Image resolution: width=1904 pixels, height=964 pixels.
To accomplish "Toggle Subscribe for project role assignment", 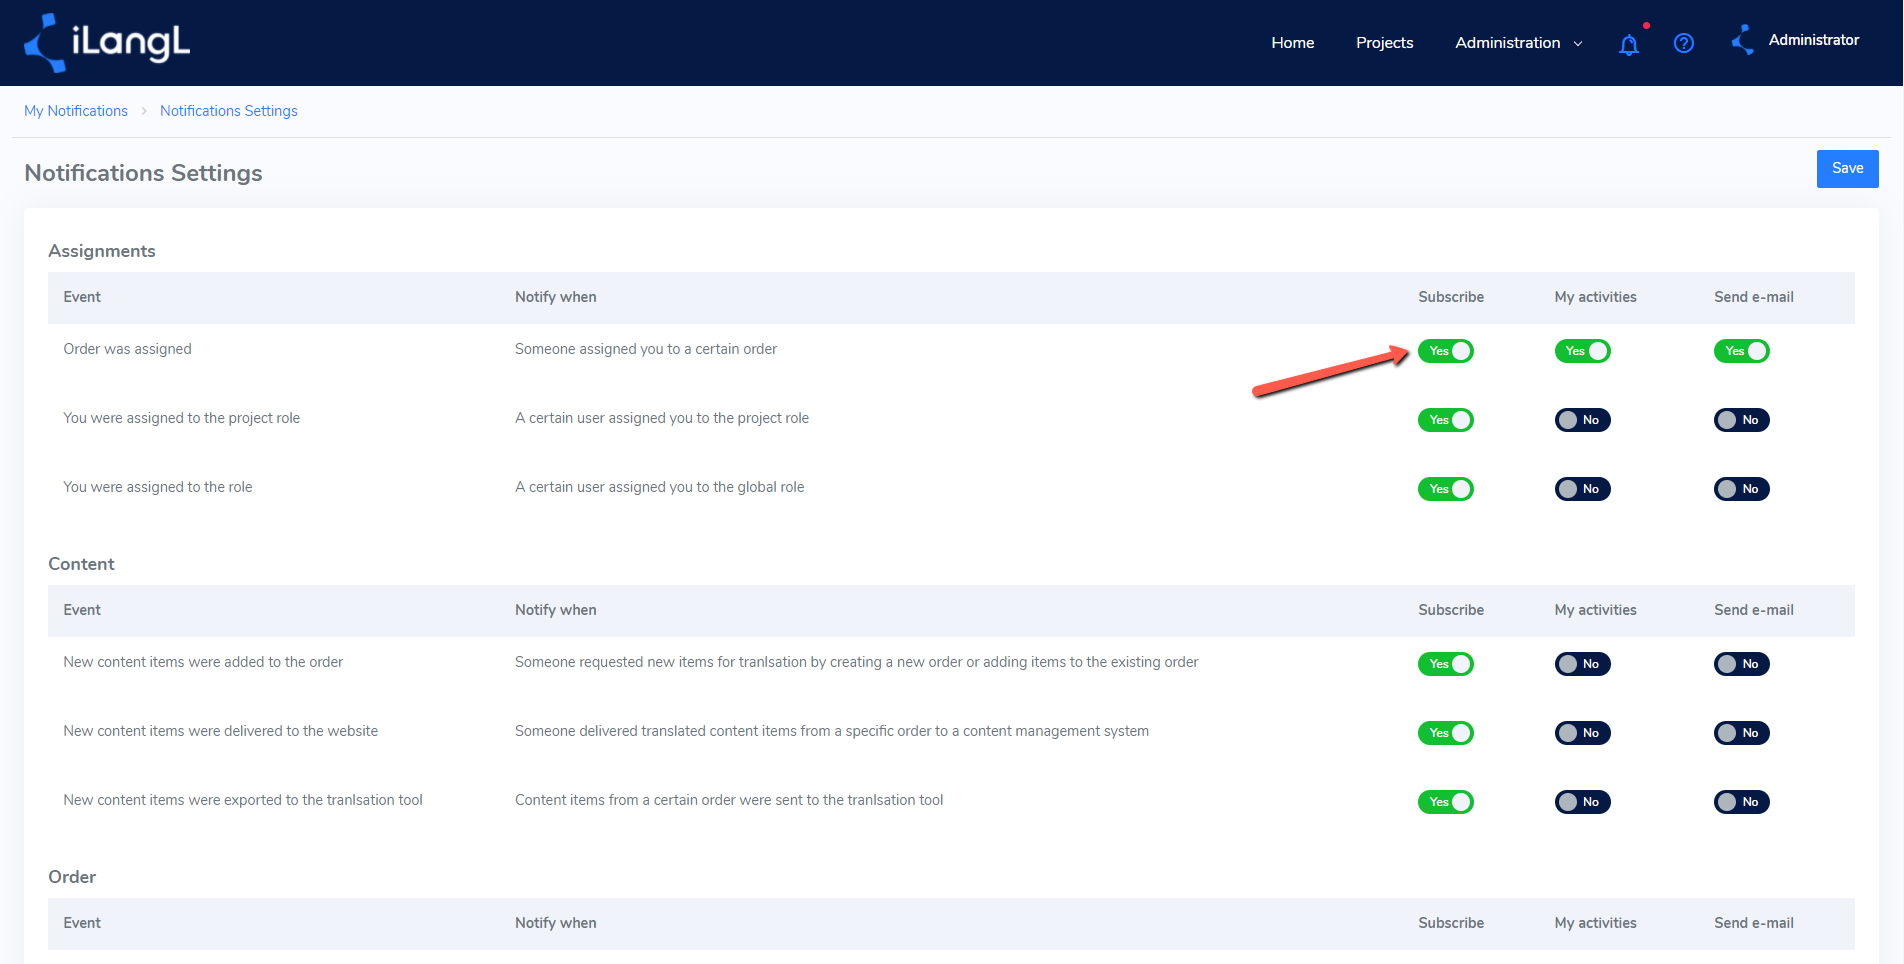I will pos(1445,420).
